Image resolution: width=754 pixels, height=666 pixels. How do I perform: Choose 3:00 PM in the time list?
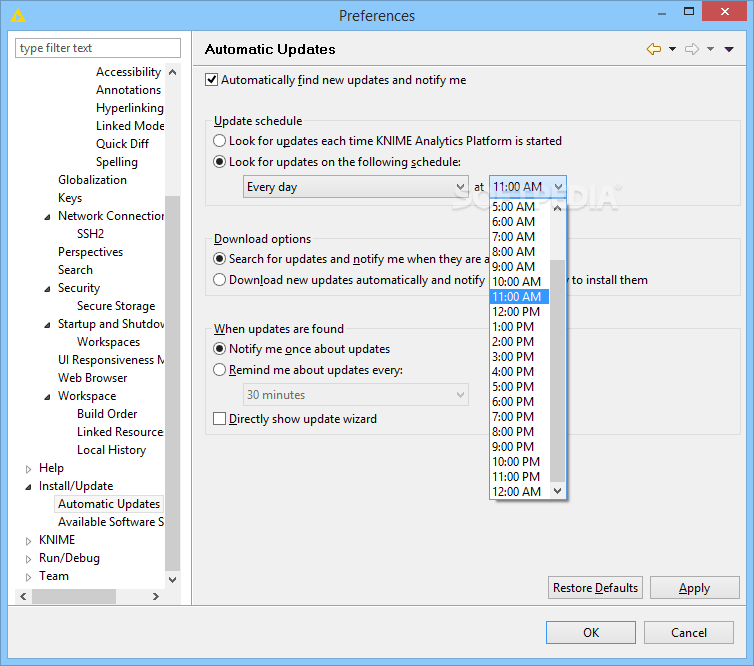point(519,357)
